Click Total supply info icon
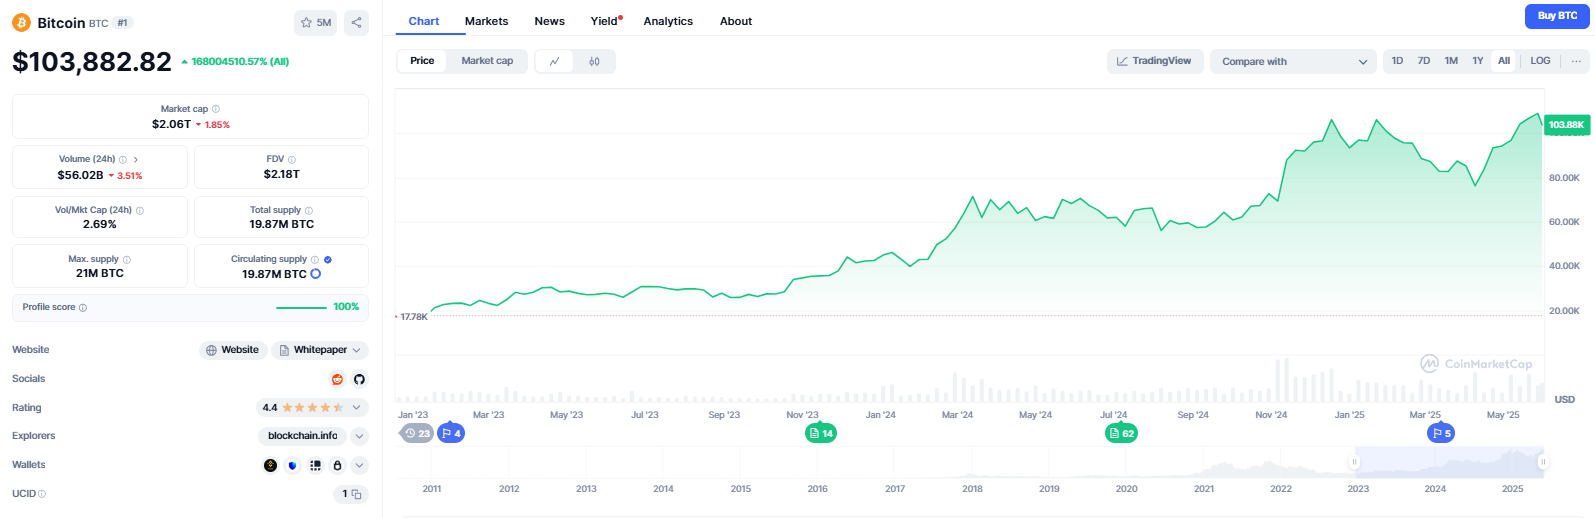The height and width of the screenshot is (518, 1595). point(309,210)
